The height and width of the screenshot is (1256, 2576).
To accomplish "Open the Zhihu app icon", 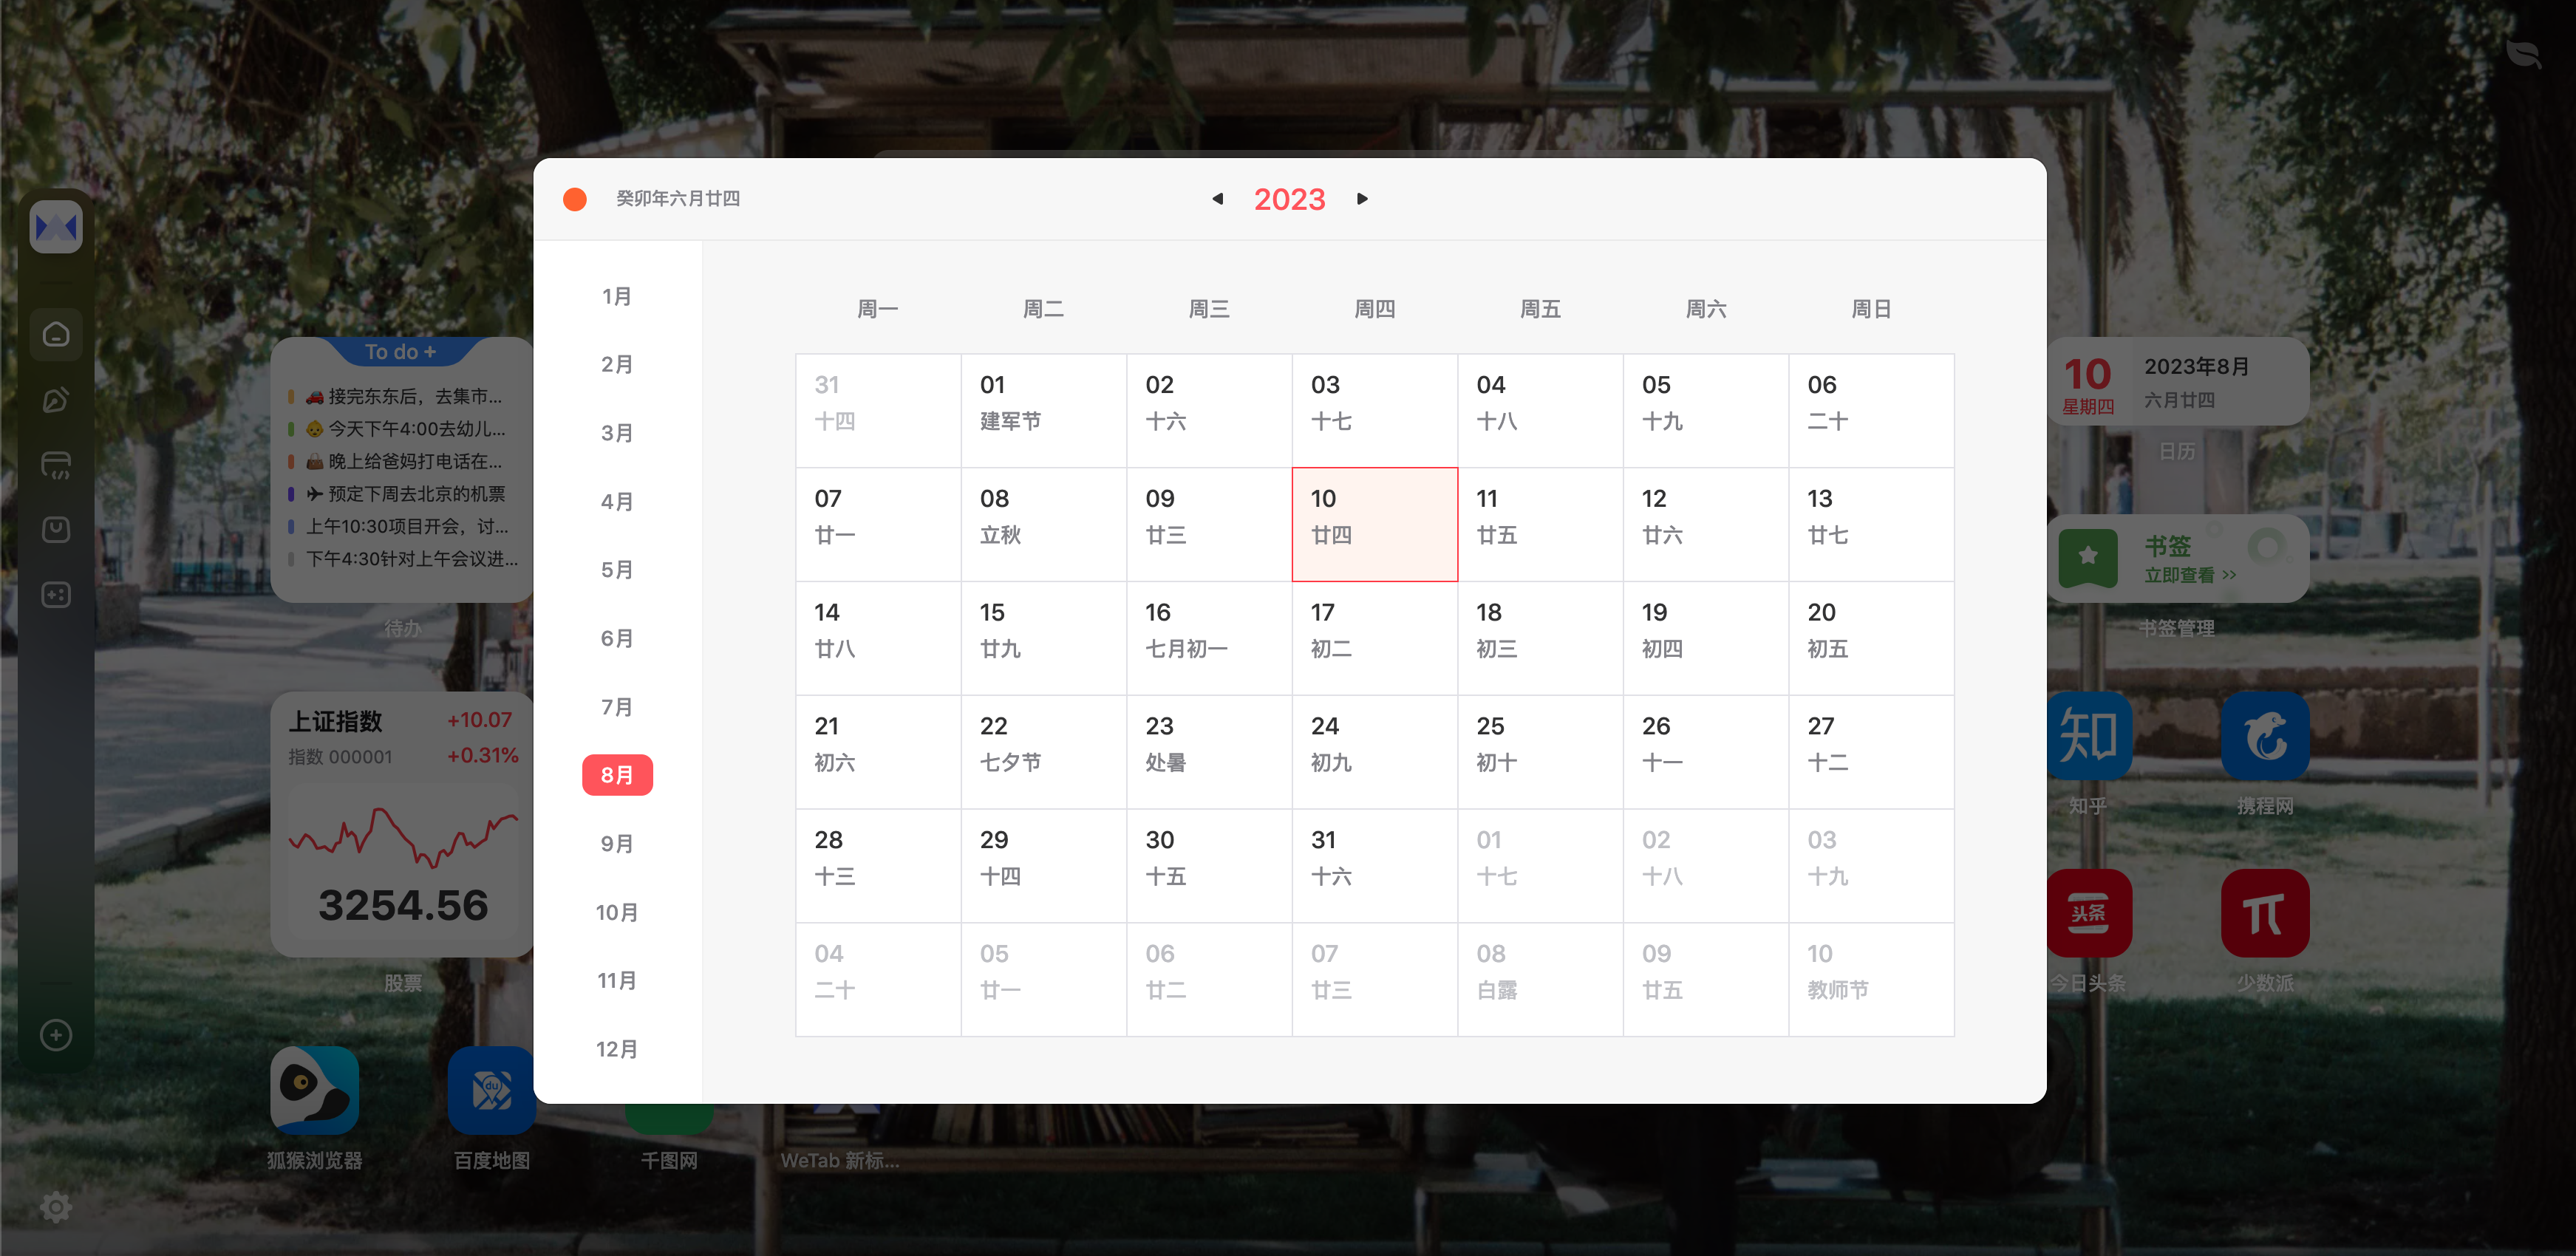I will (x=2088, y=736).
